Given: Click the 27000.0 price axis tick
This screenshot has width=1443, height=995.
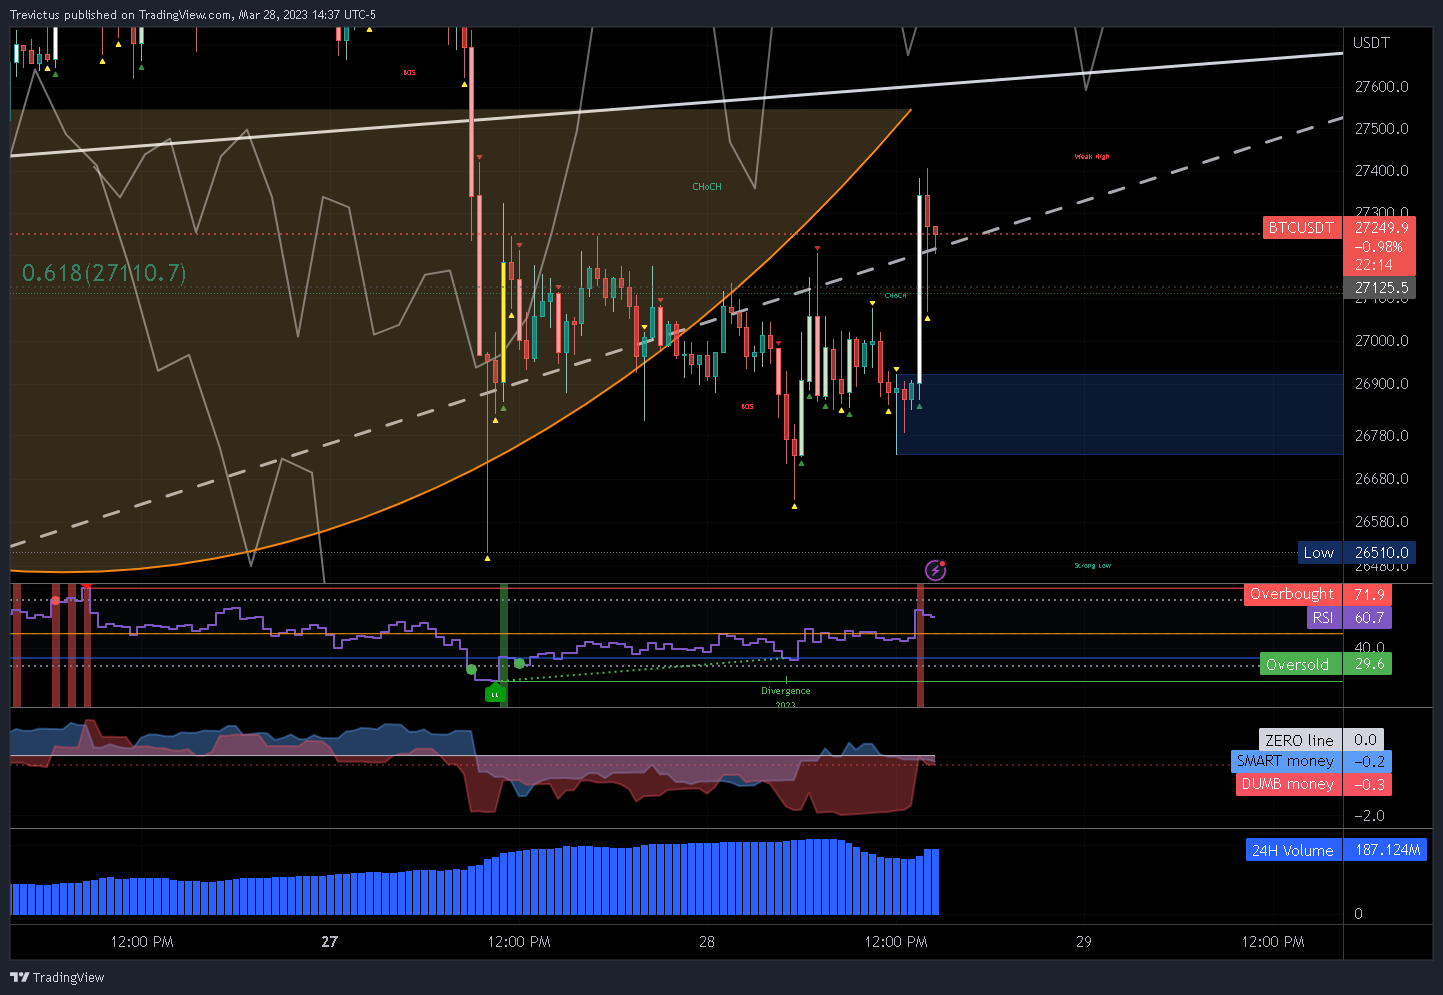Looking at the screenshot, I should click(1381, 341).
